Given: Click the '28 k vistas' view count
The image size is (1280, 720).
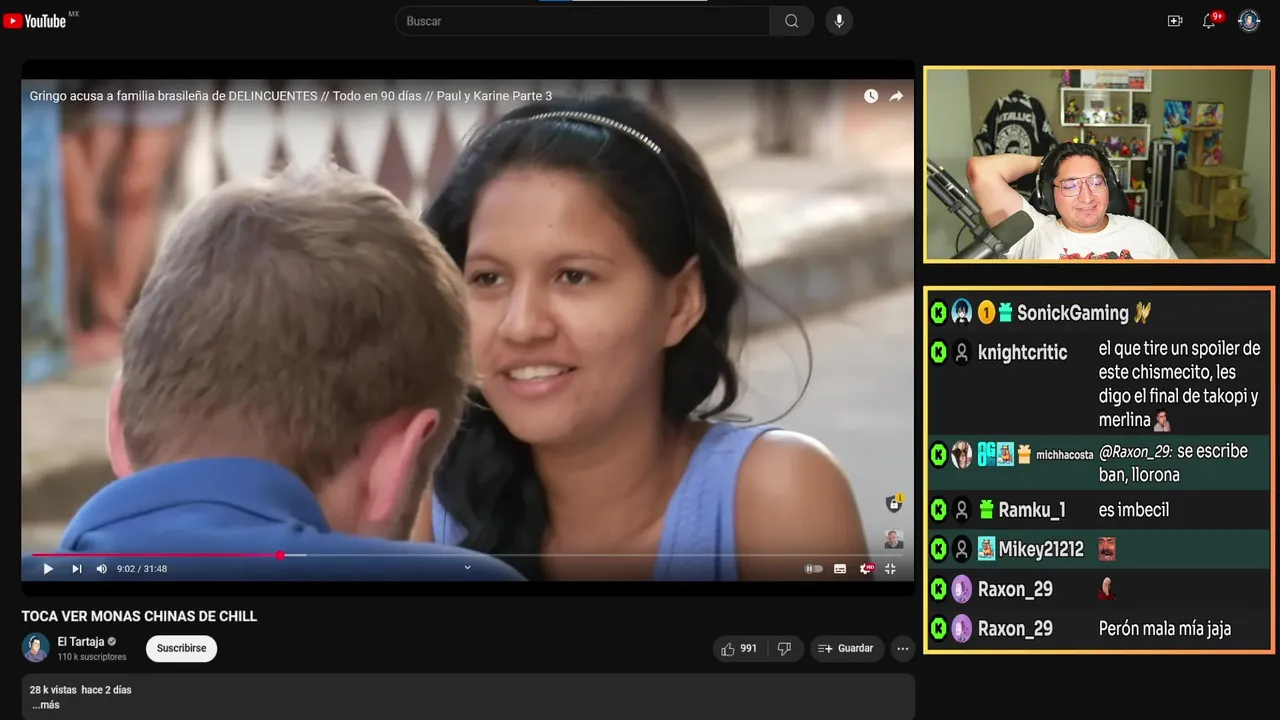Looking at the screenshot, I should coord(53,690).
